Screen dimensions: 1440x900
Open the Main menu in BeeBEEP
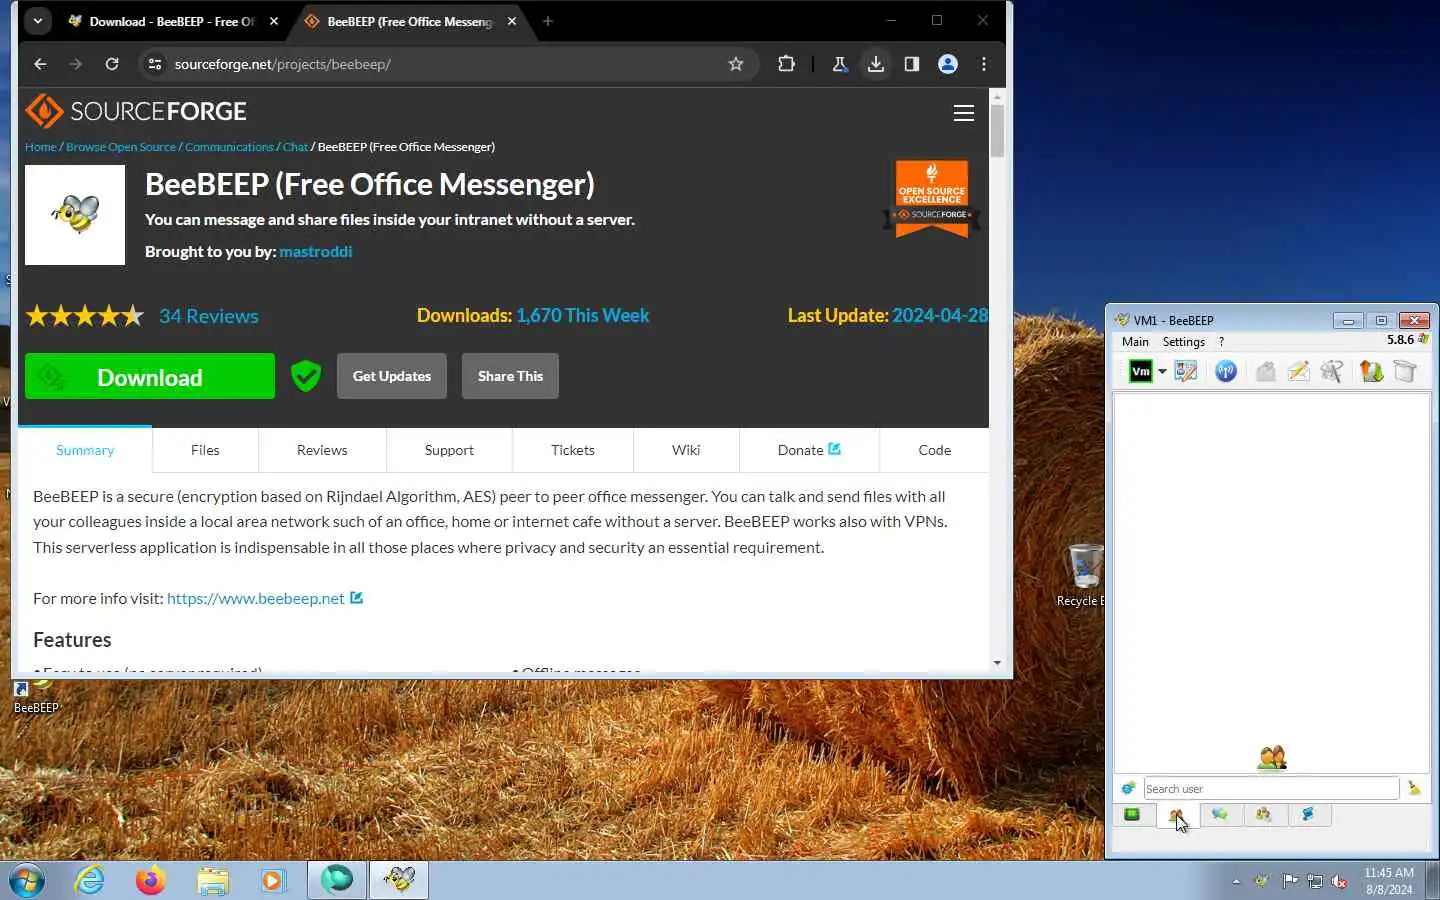point(1135,342)
